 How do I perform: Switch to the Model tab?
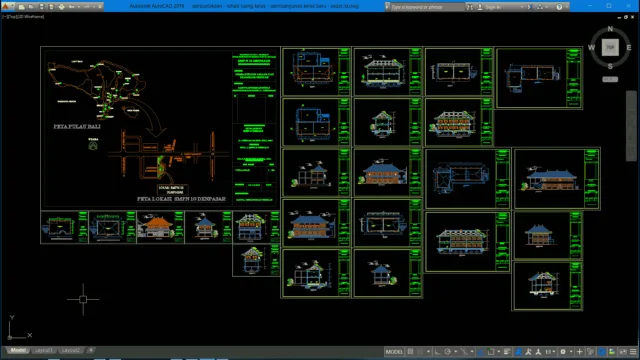coord(18,350)
